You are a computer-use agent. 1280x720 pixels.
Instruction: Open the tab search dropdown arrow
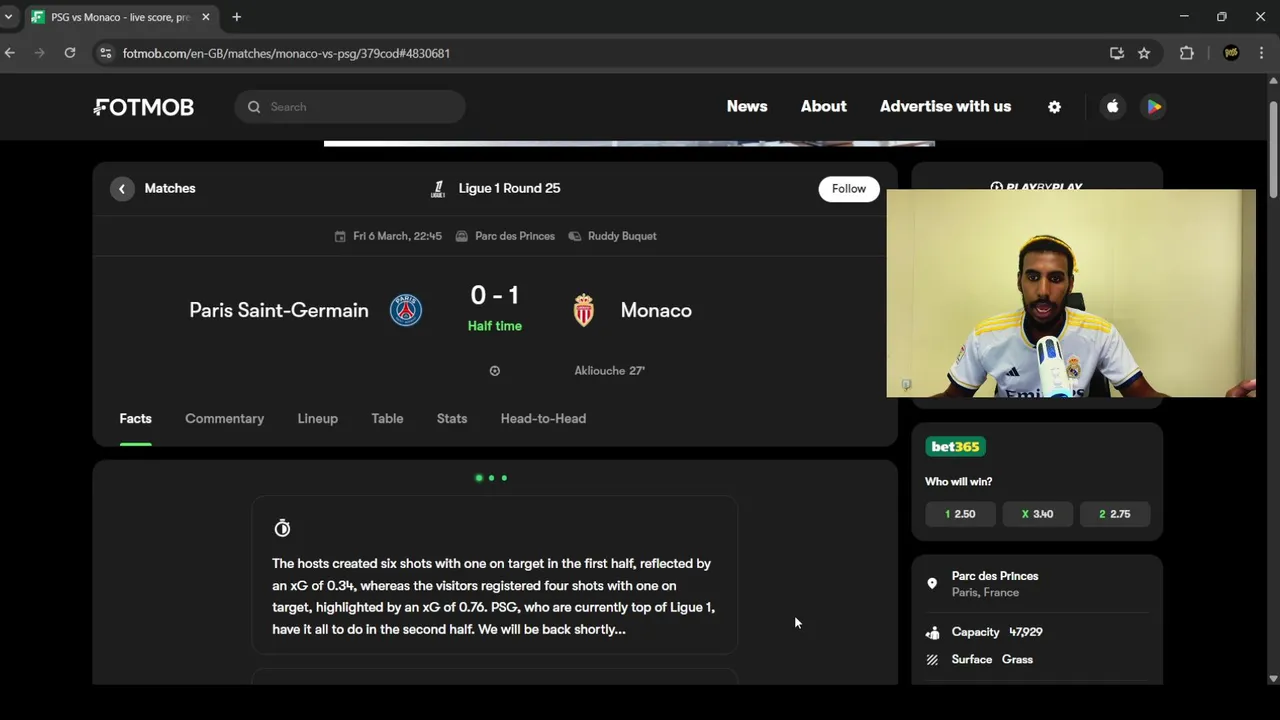[x=8, y=17]
